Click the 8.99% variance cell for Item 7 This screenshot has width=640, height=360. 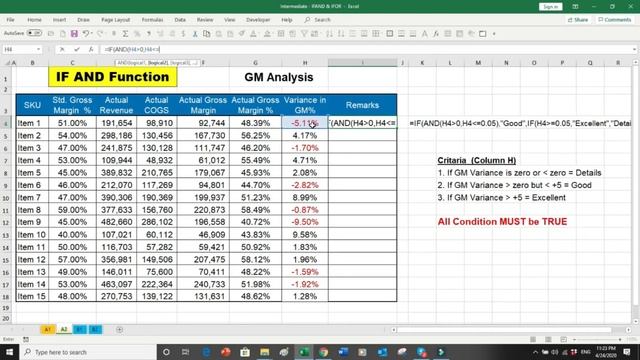click(x=304, y=198)
